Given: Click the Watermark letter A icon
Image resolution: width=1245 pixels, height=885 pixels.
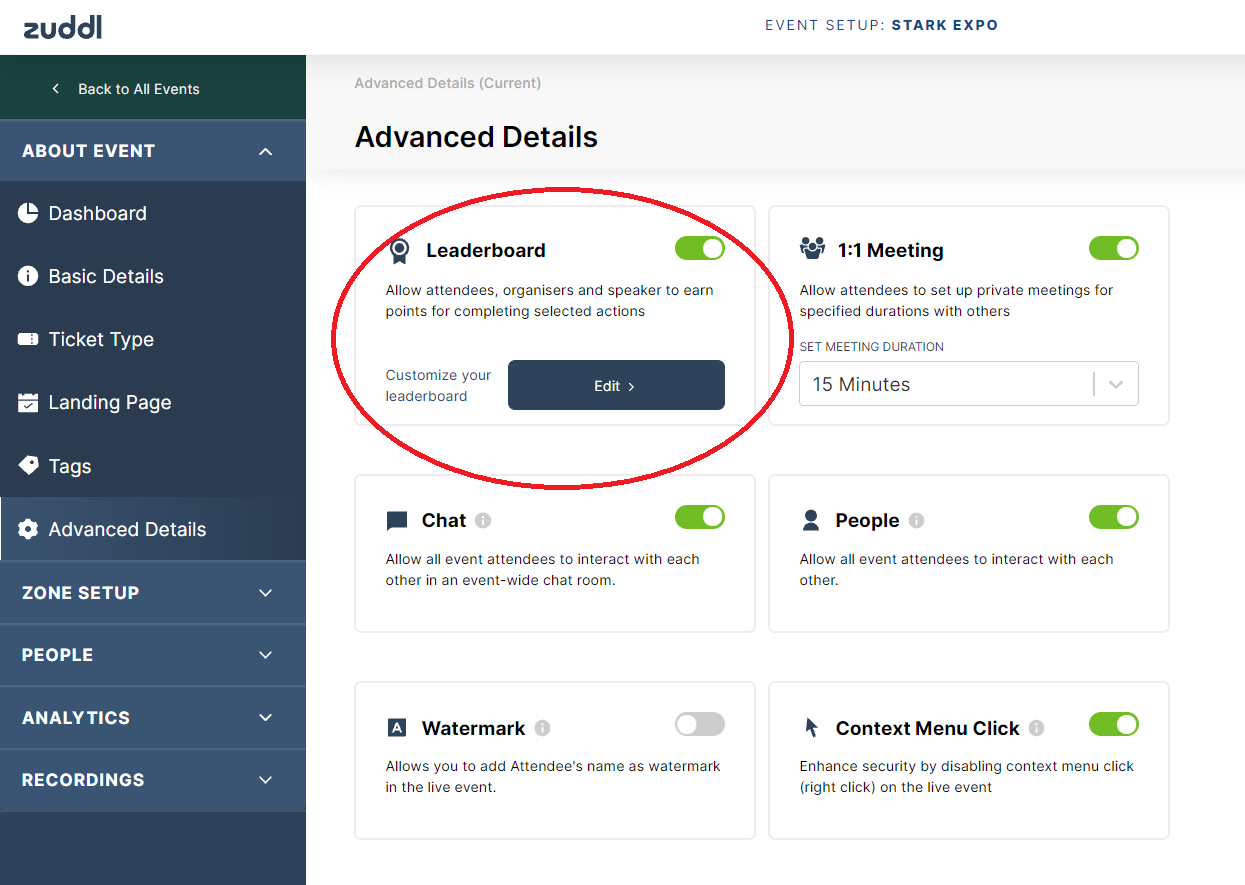Looking at the screenshot, I should tap(397, 728).
